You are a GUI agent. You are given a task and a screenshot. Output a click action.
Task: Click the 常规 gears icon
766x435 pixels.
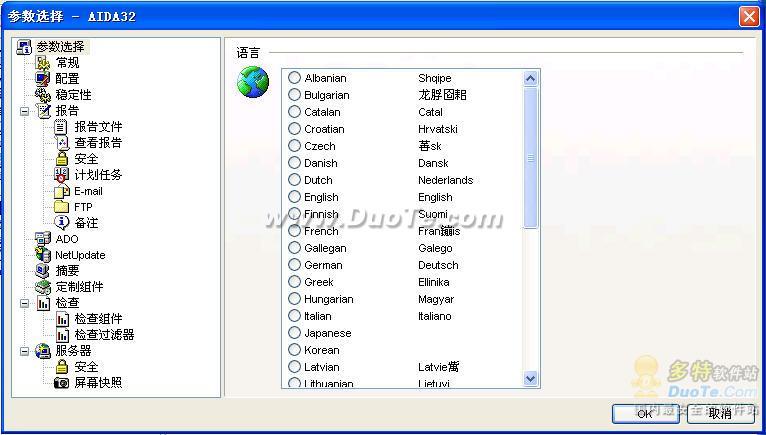click(43, 63)
